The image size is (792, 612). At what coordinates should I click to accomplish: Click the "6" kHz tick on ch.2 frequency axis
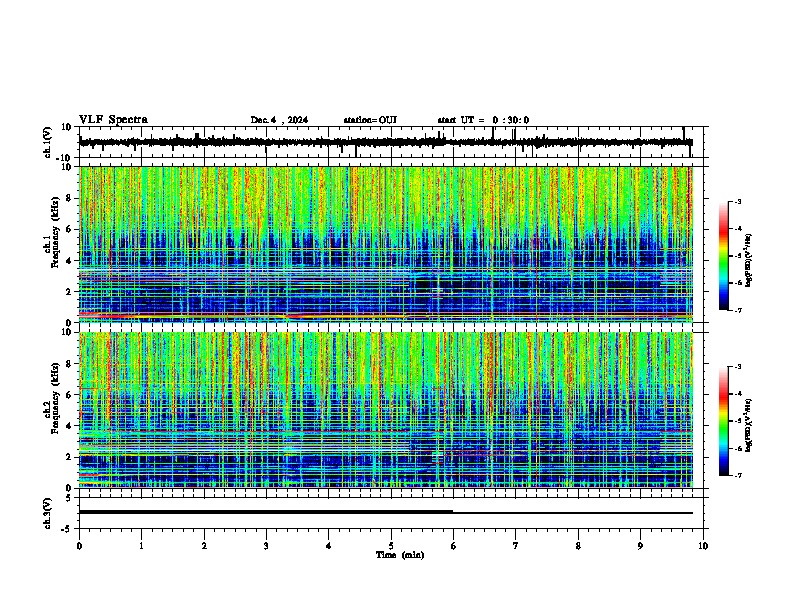pyautogui.click(x=70, y=394)
